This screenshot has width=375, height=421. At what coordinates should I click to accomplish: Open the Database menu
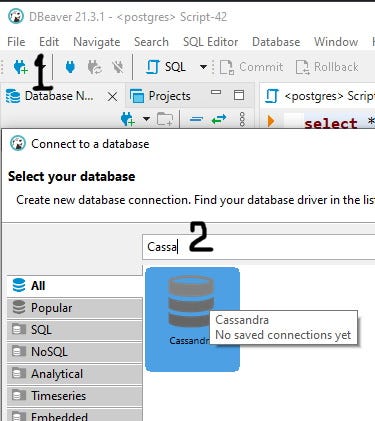click(x=276, y=42)
